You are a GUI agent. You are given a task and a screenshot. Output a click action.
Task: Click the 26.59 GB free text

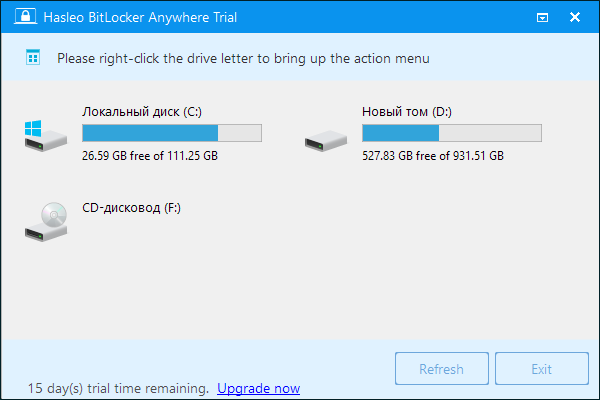click(150, 156)
